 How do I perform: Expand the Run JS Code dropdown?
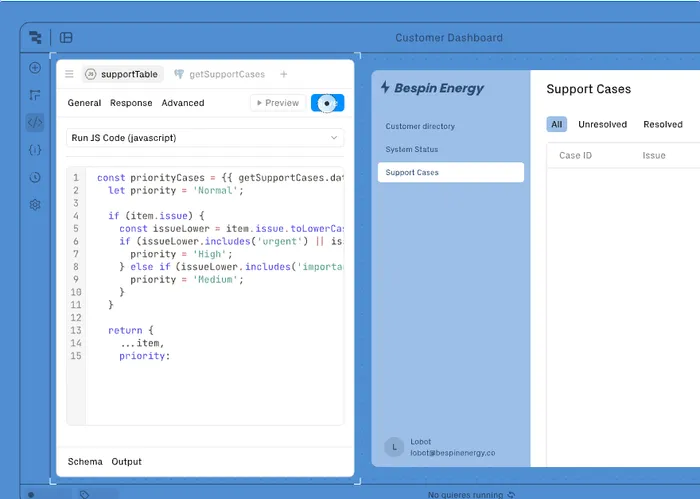pyautogui.click(x=205, y=138)
